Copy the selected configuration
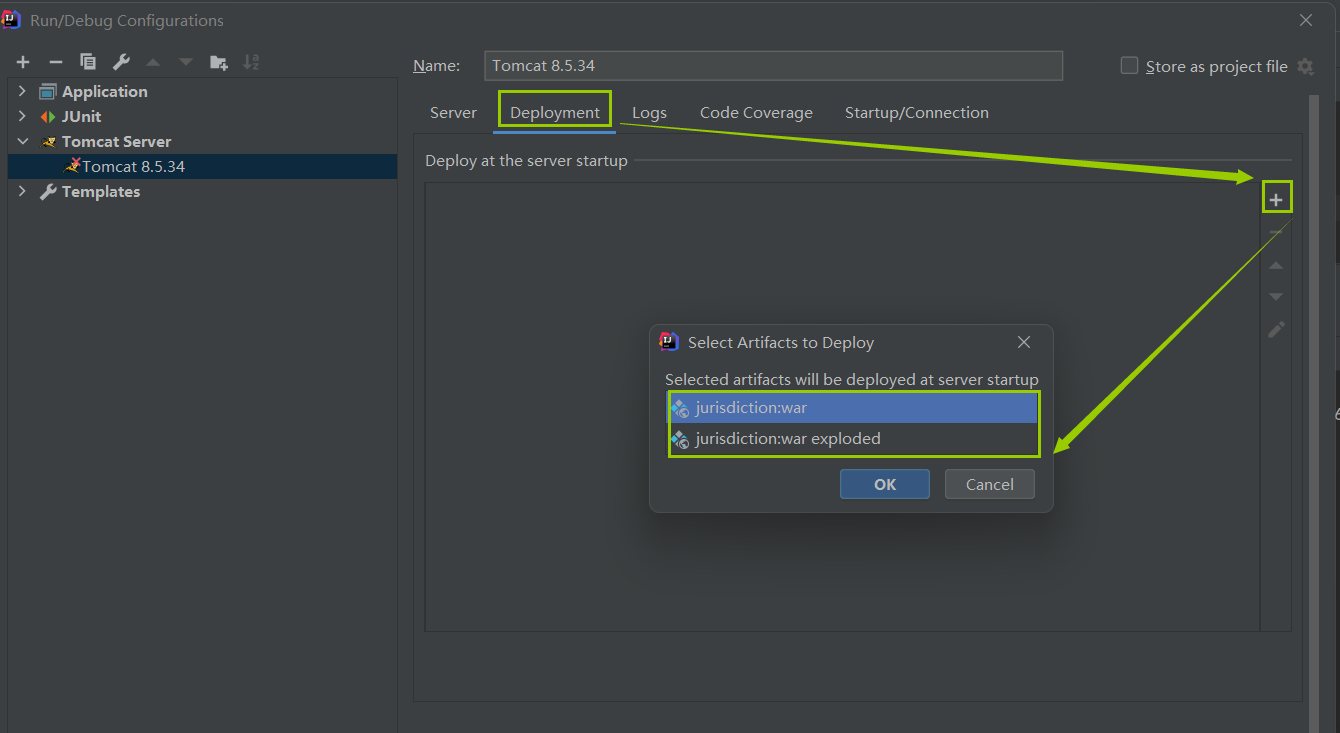1340x733 pixels. [88, 62]
